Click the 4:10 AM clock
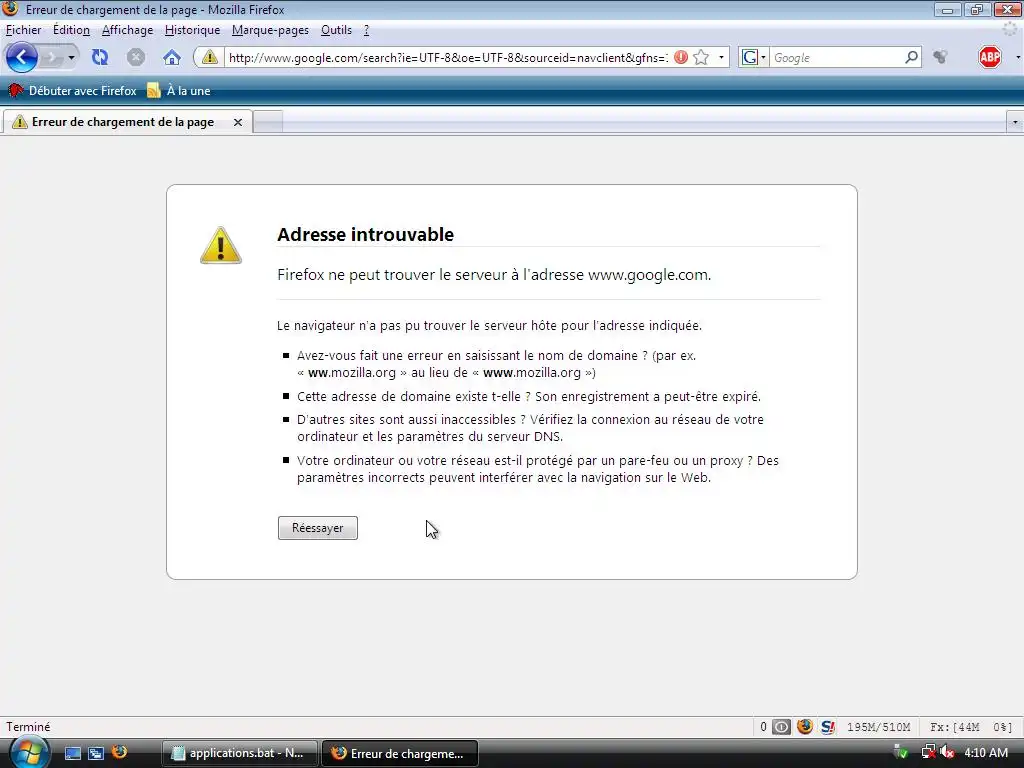The image size is (1024, 768). (986, 753)
